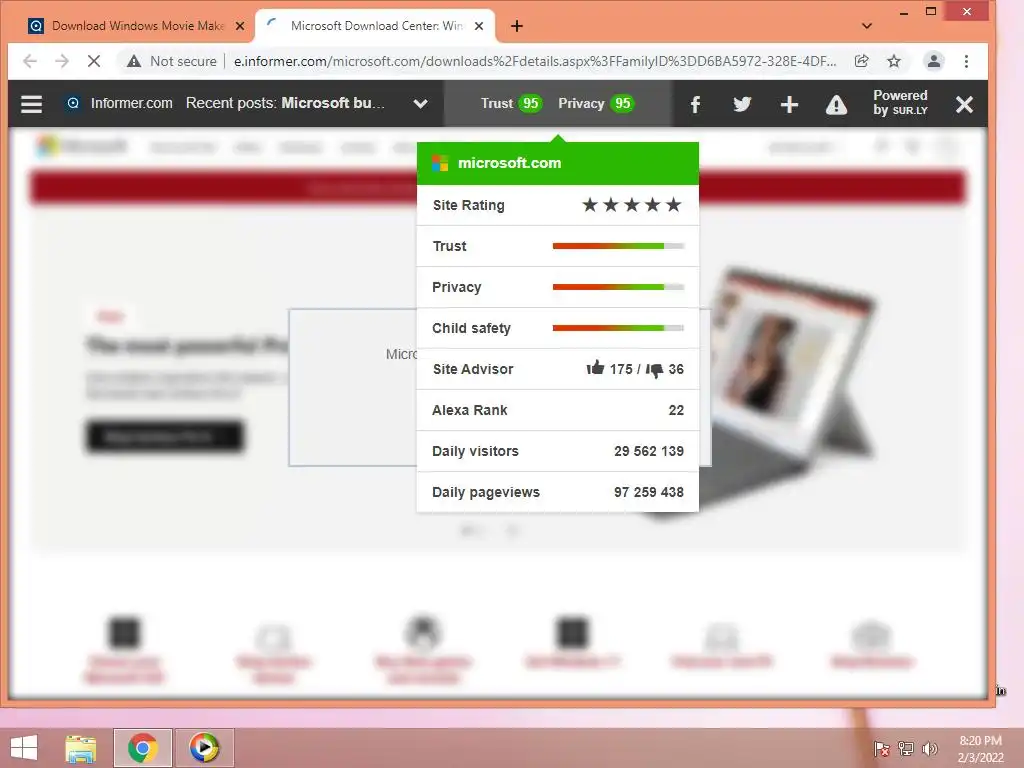Select the Alexa Rank value 22
Screen dimensions: 1024x768
tap(676, 410)
